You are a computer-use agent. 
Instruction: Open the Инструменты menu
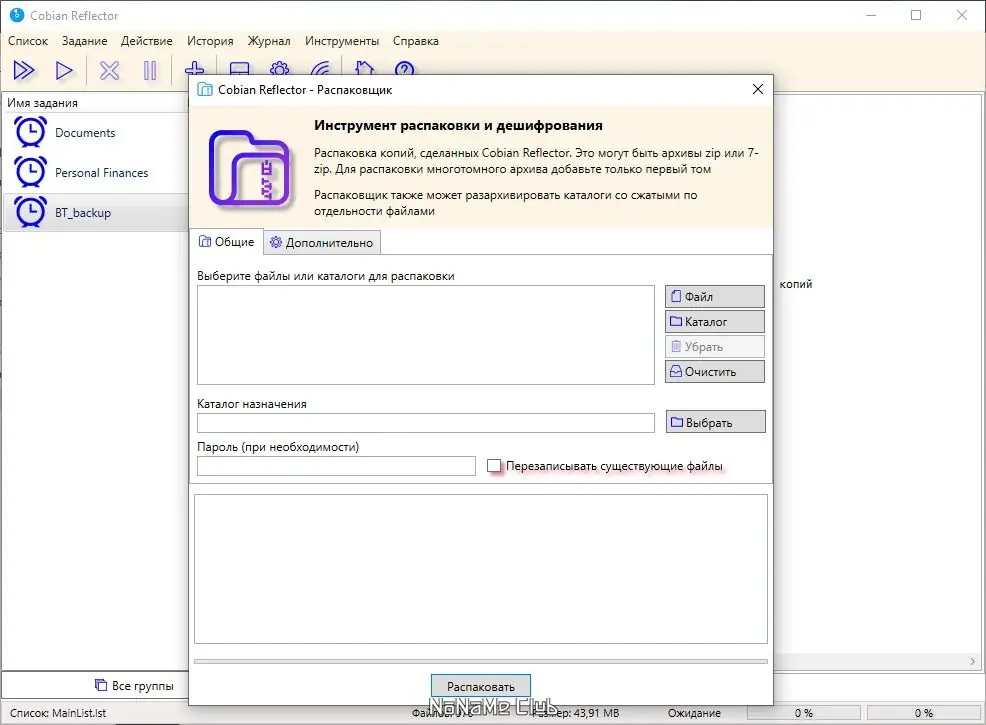point(341,41)
